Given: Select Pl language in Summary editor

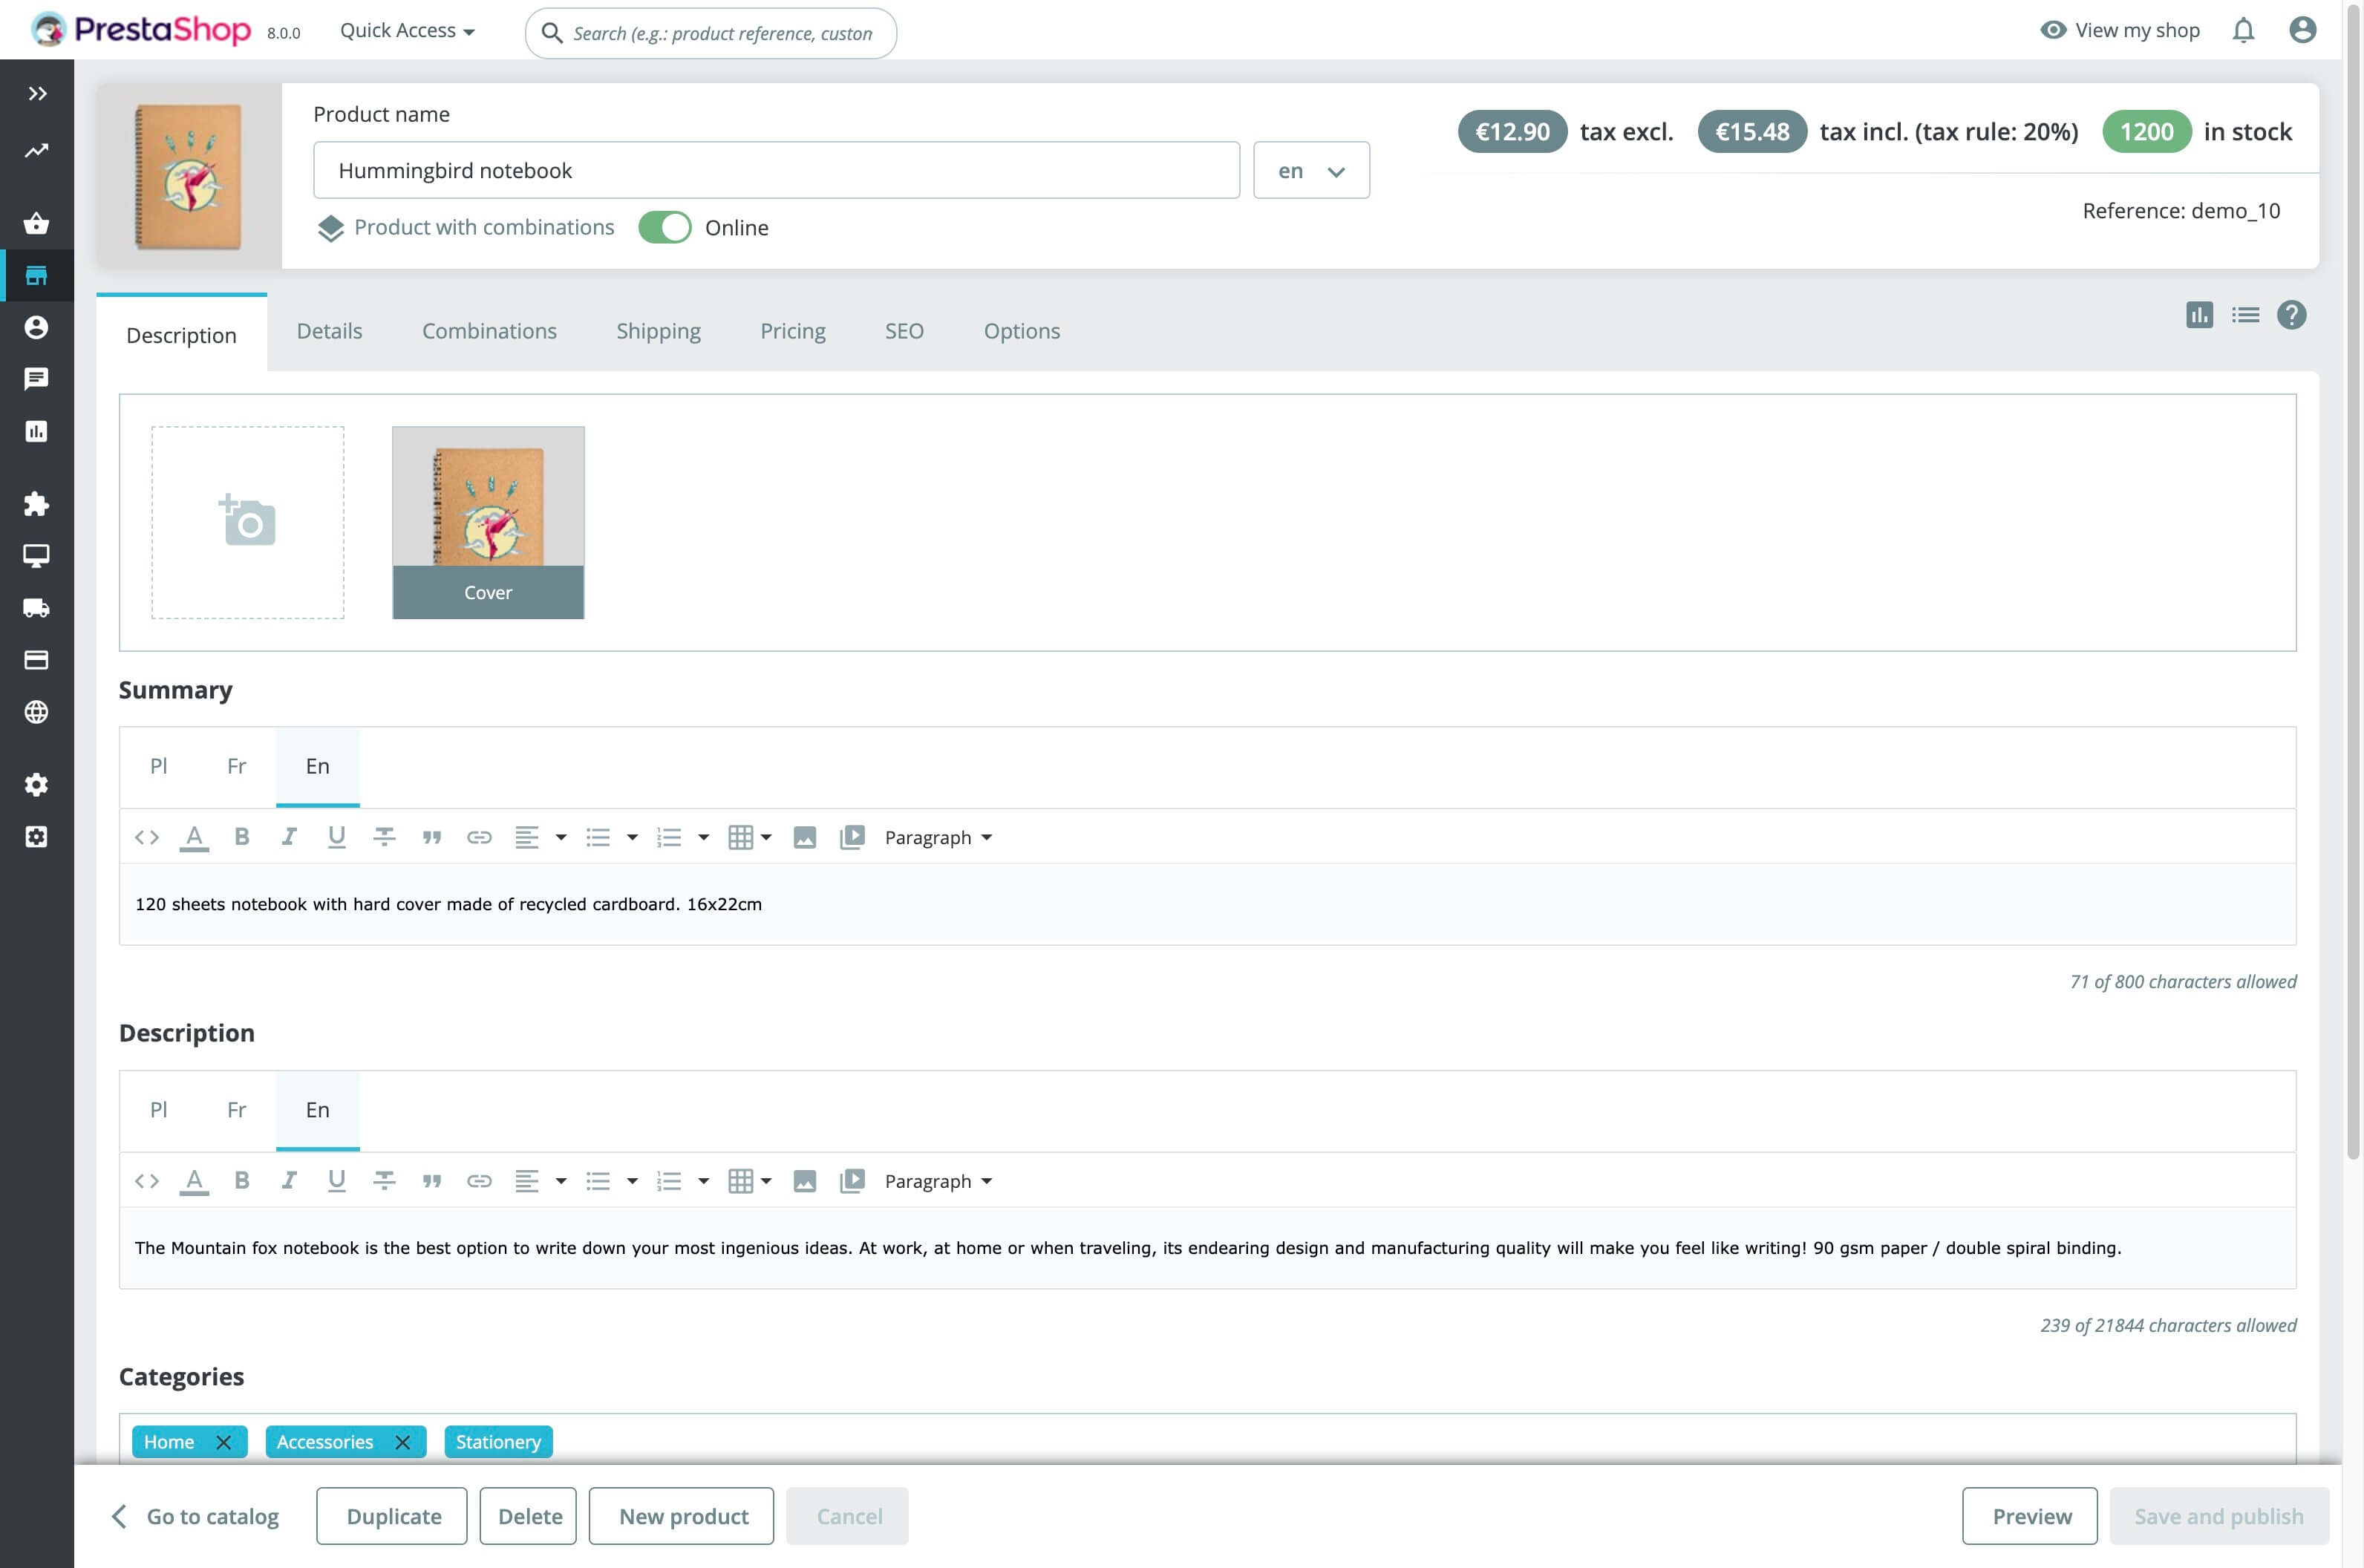Looking at the screenshot, I should [158, 766].
